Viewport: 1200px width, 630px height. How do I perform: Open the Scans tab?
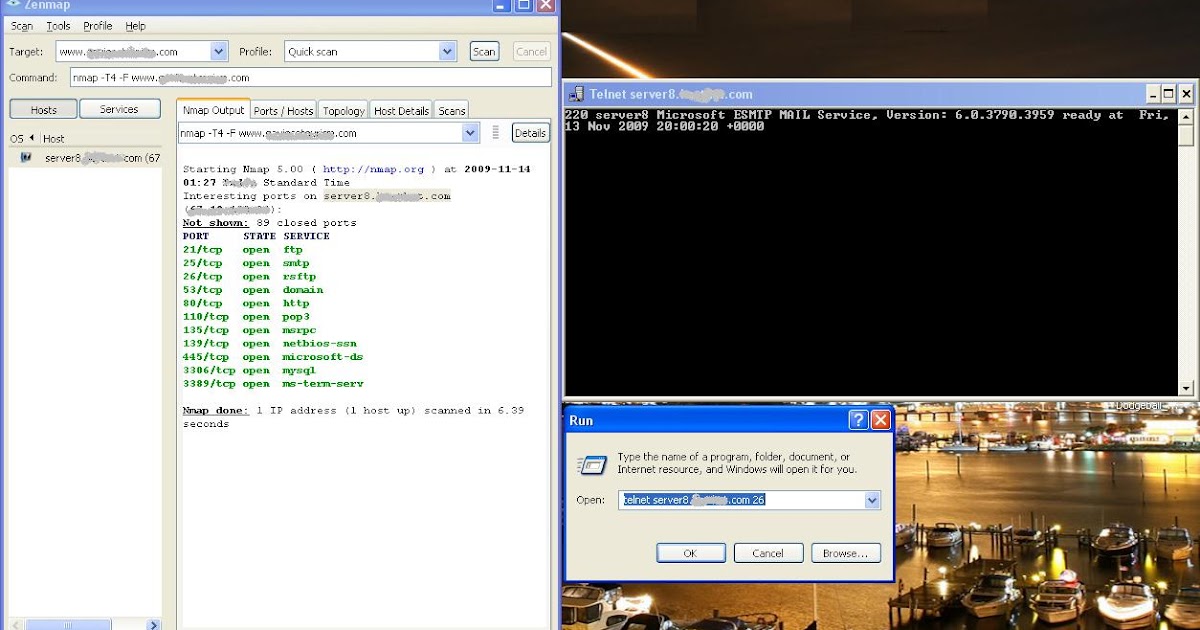(452, 111)
